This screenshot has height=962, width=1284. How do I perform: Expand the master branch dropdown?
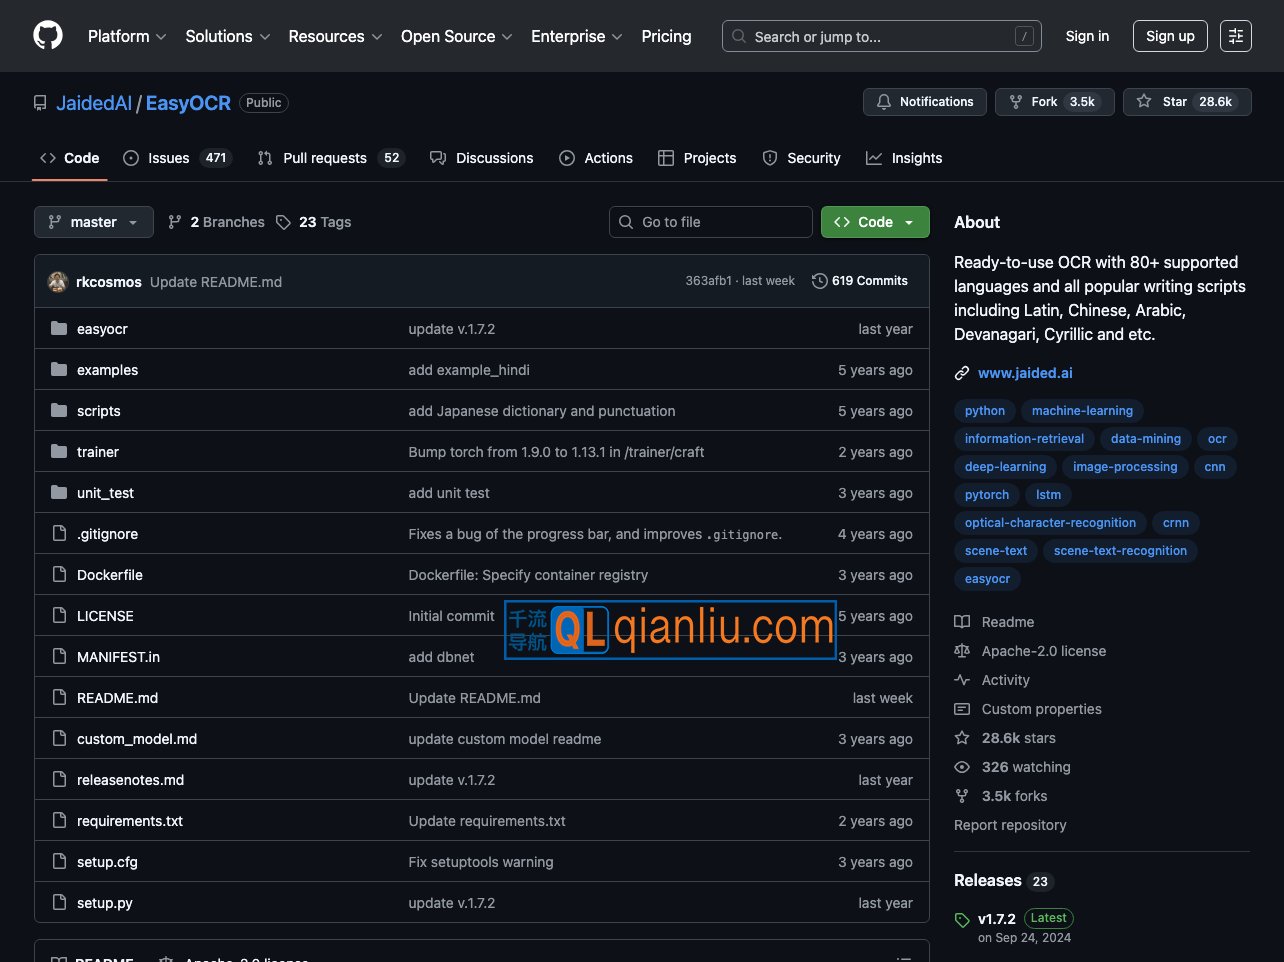pos(94,222)
